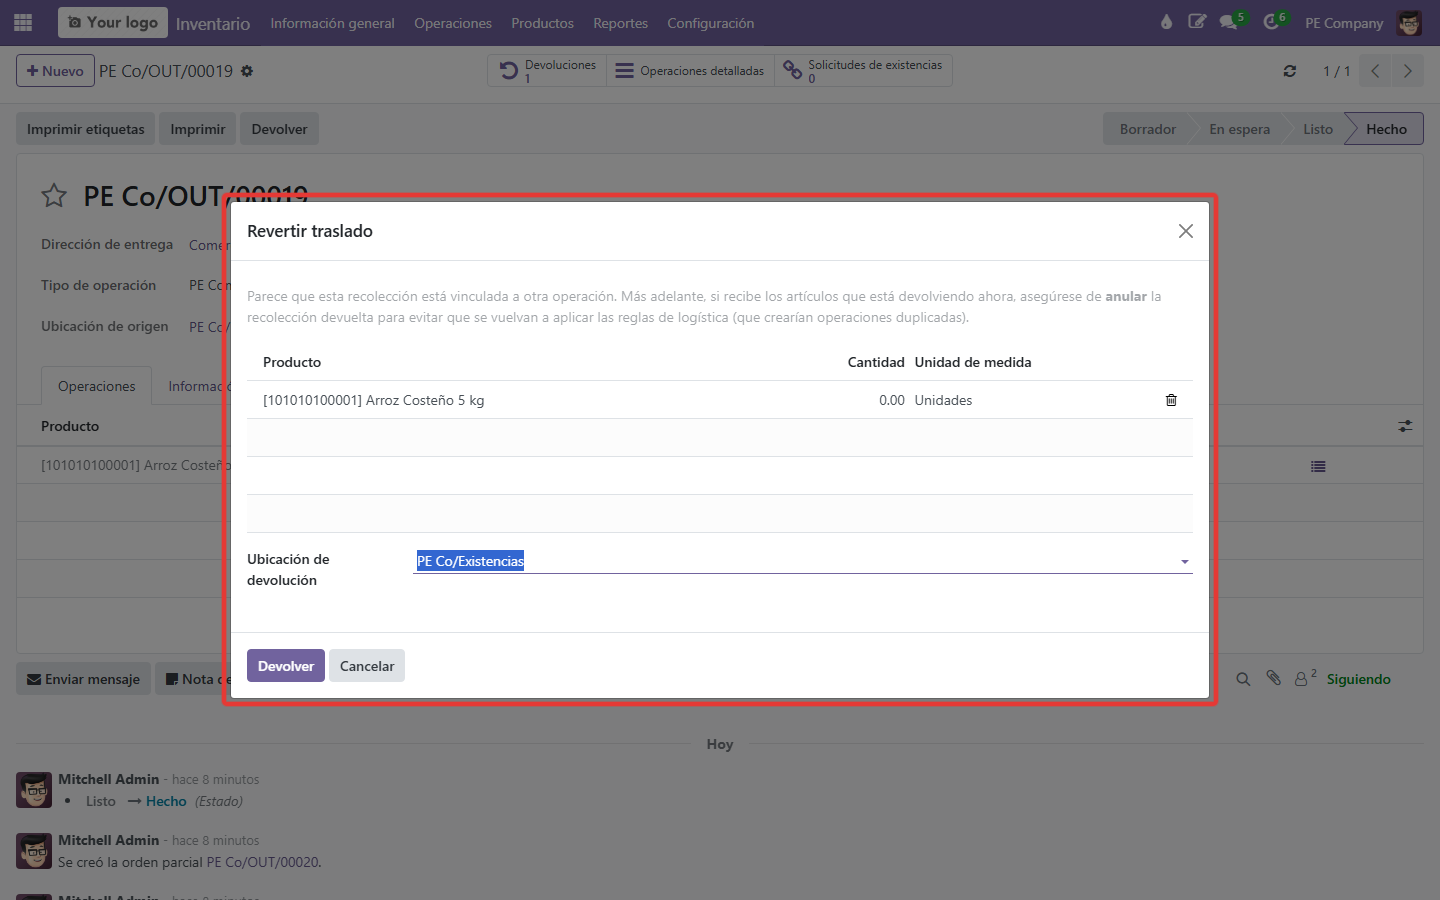Click the Inventario app title
1440x900 pixels.
213,23
